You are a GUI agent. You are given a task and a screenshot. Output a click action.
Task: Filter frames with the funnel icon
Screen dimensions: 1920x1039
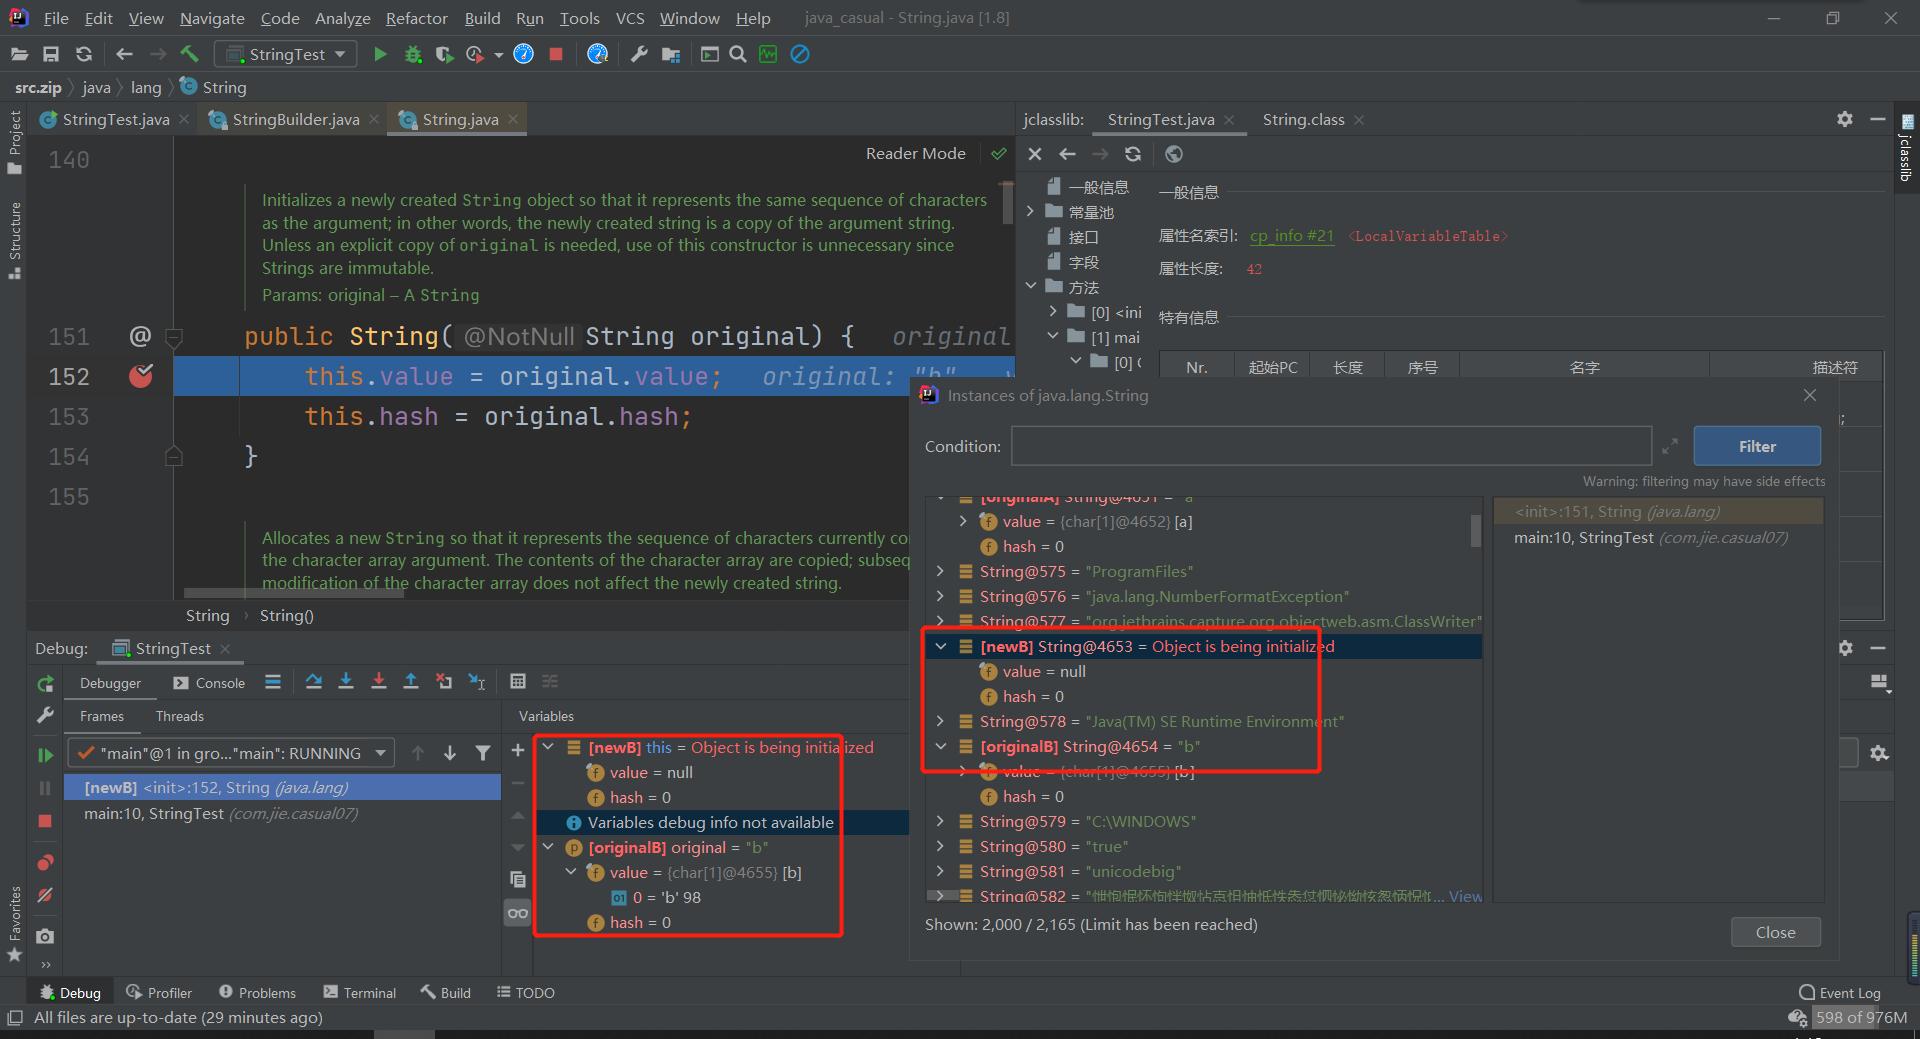[x=483, y=753]
